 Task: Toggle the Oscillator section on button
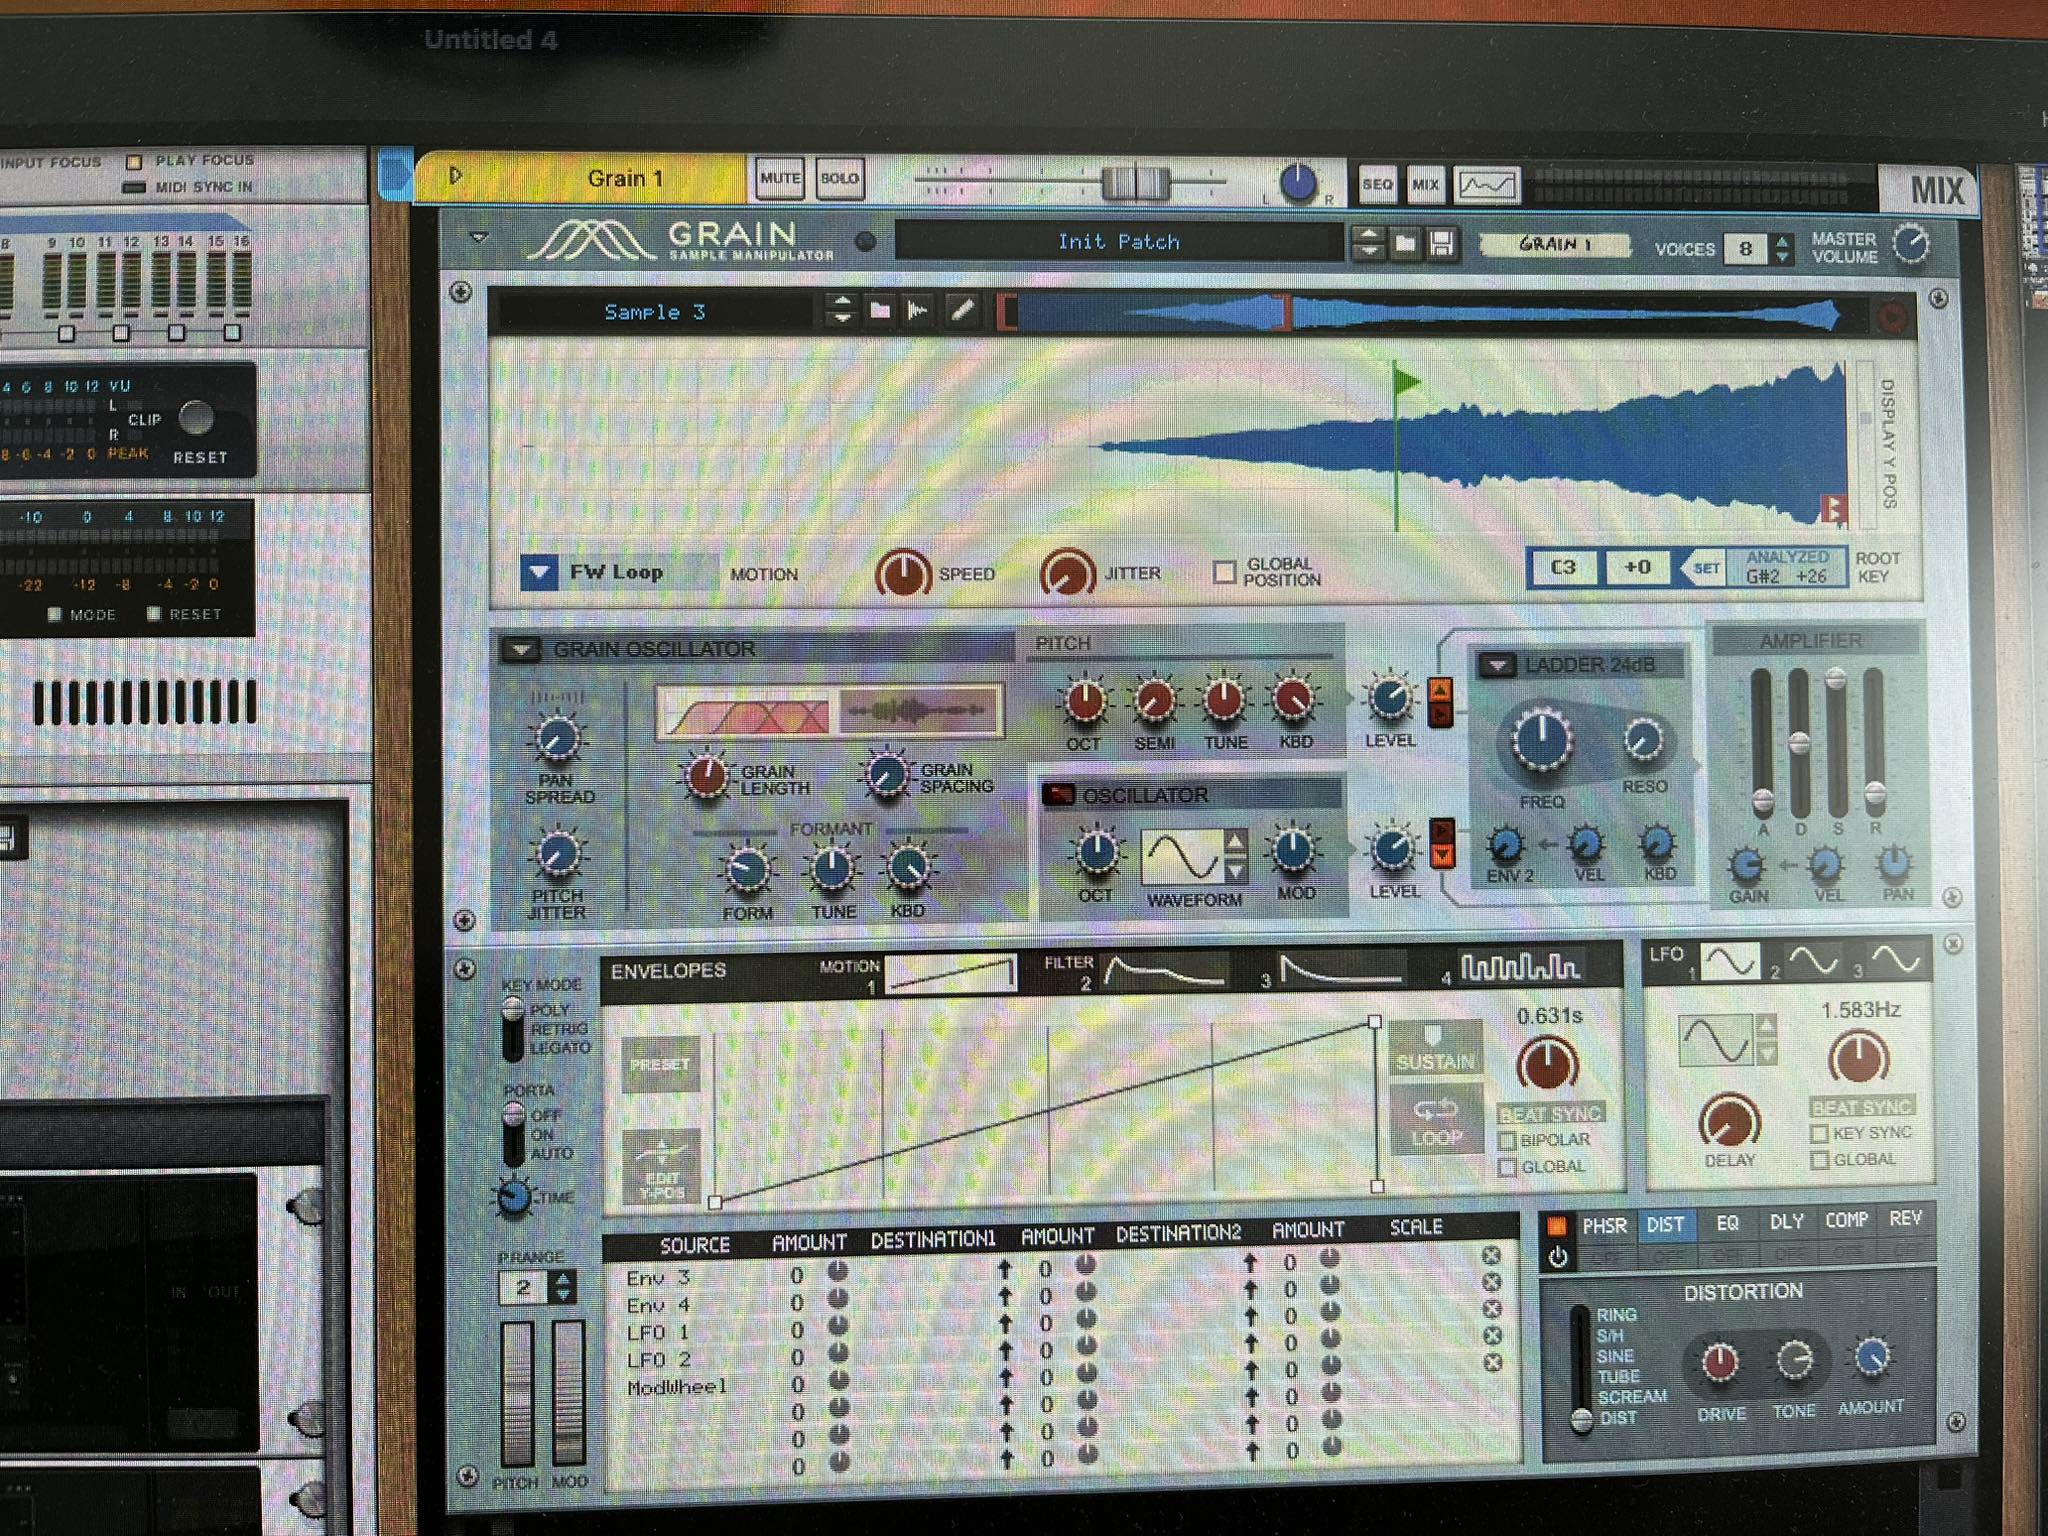(x=1058, y=795)
